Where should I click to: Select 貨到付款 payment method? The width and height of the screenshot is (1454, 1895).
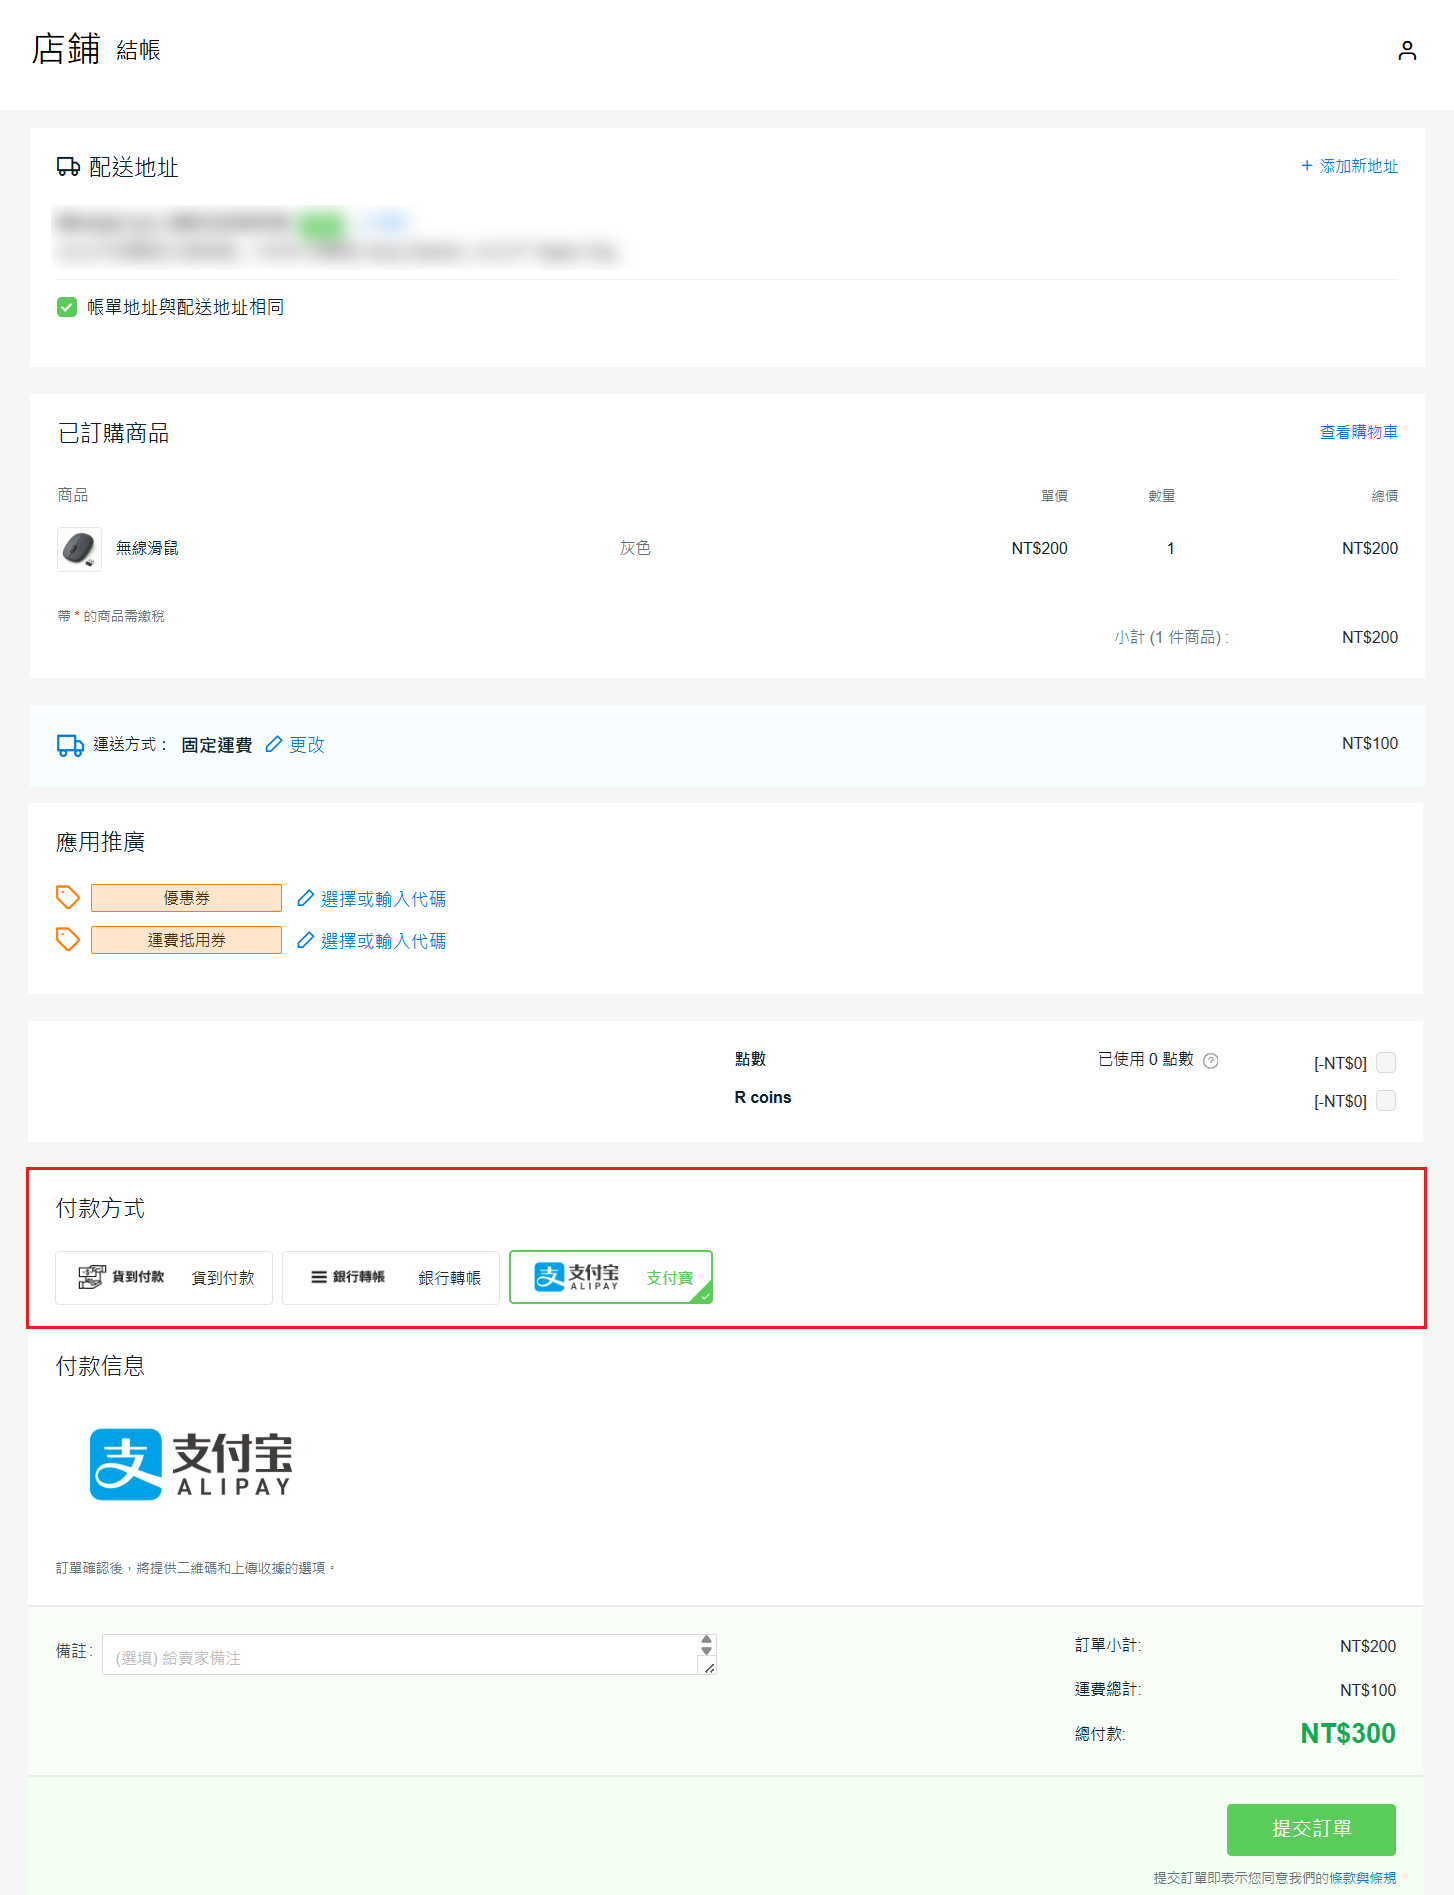pos(164,1278)
